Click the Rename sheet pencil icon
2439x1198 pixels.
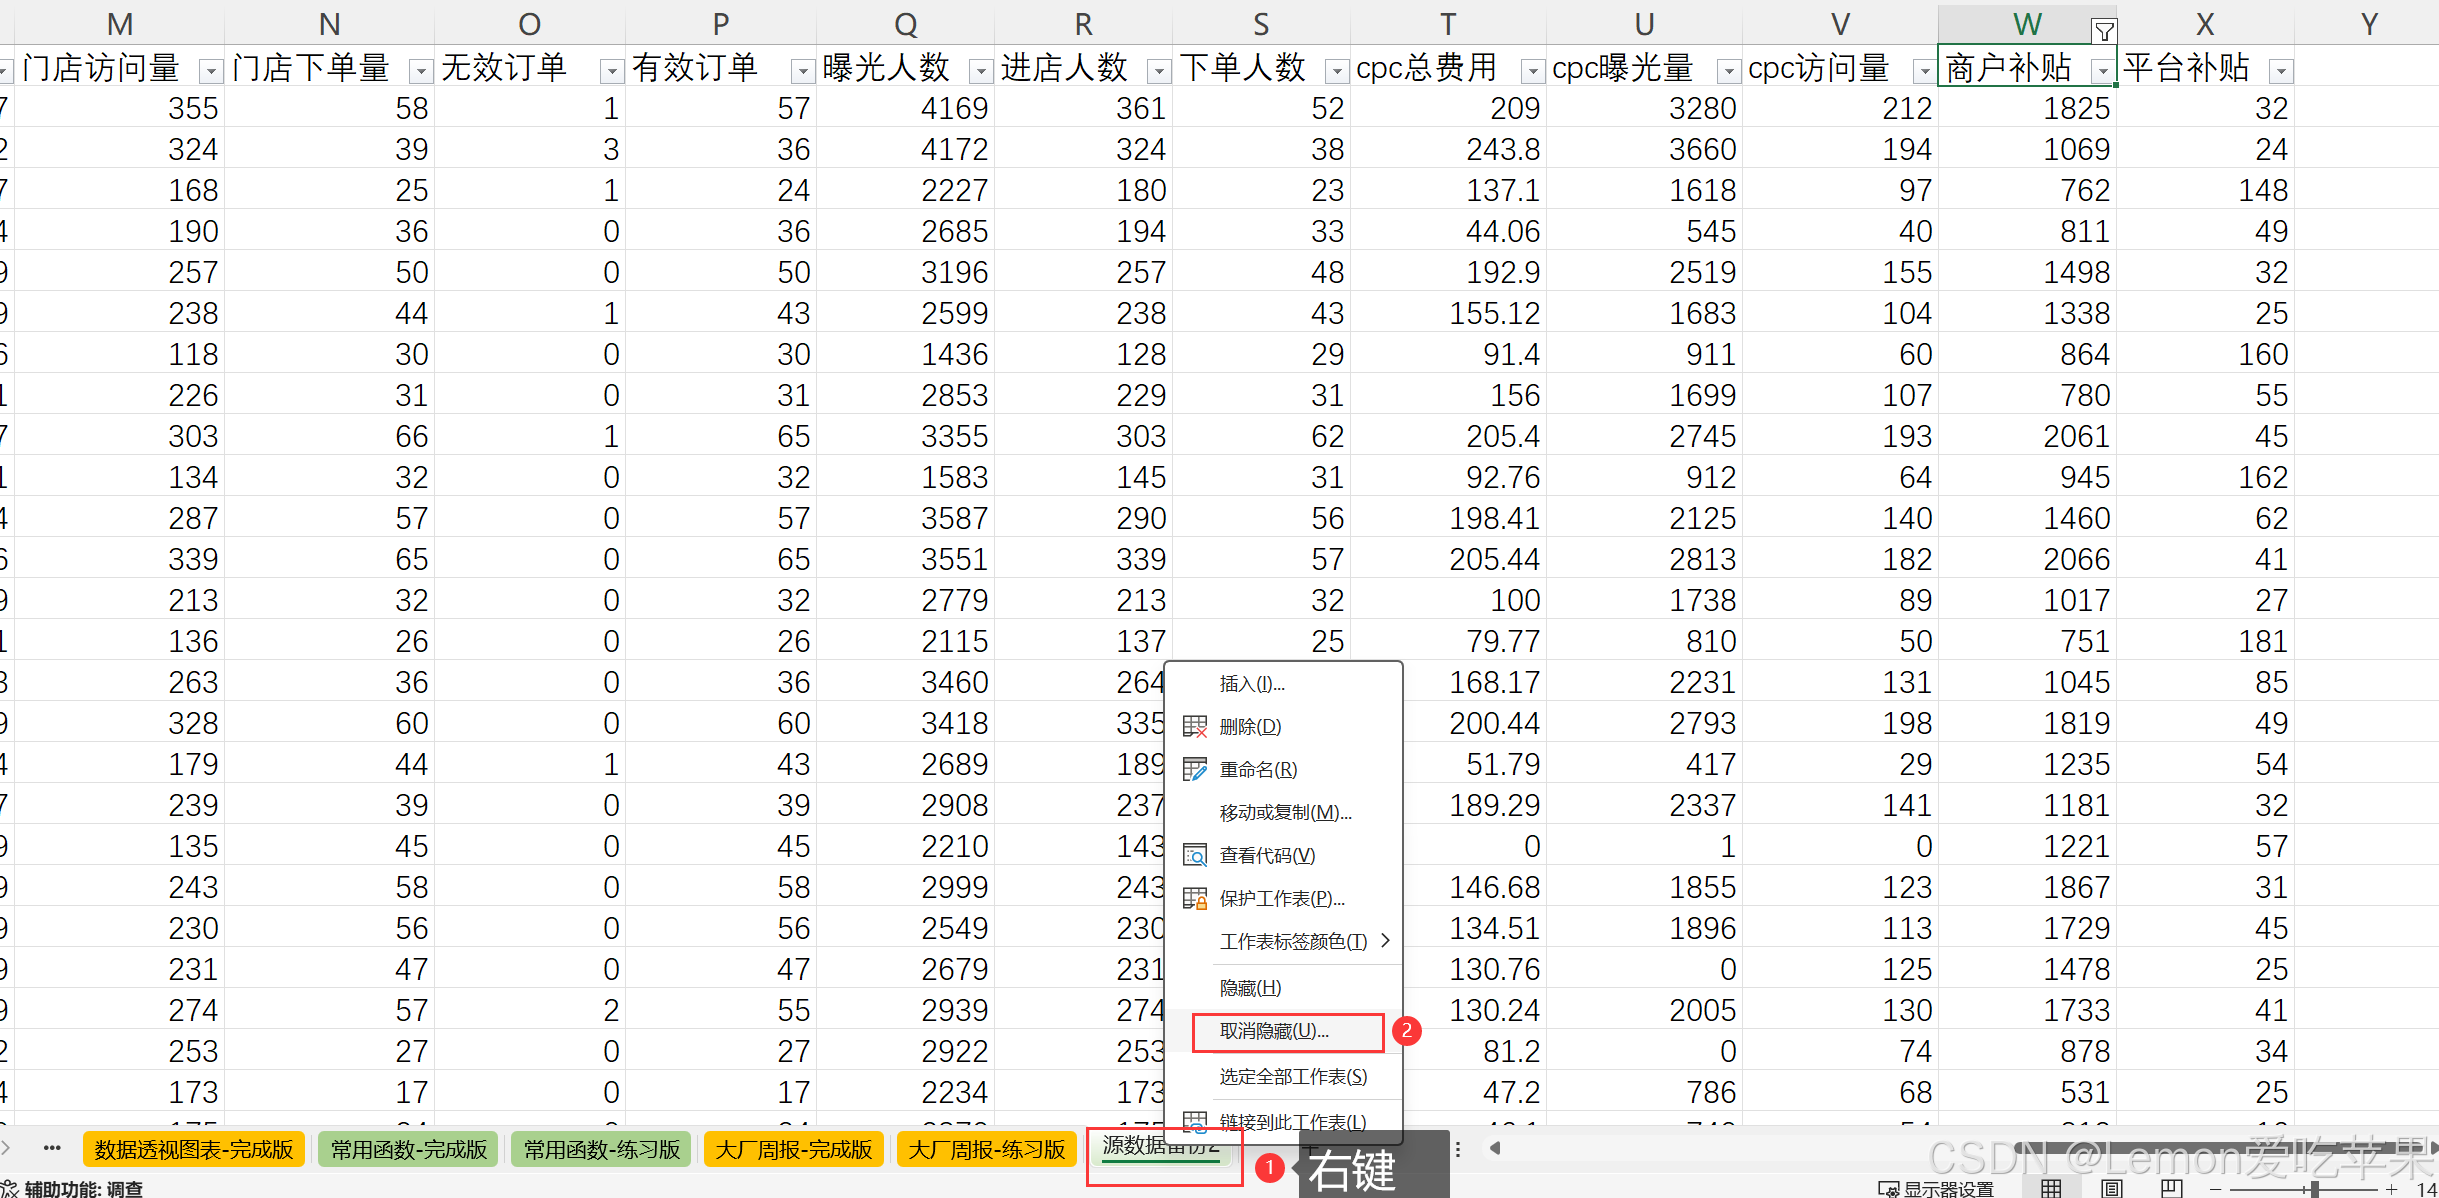coord(1194,769)
